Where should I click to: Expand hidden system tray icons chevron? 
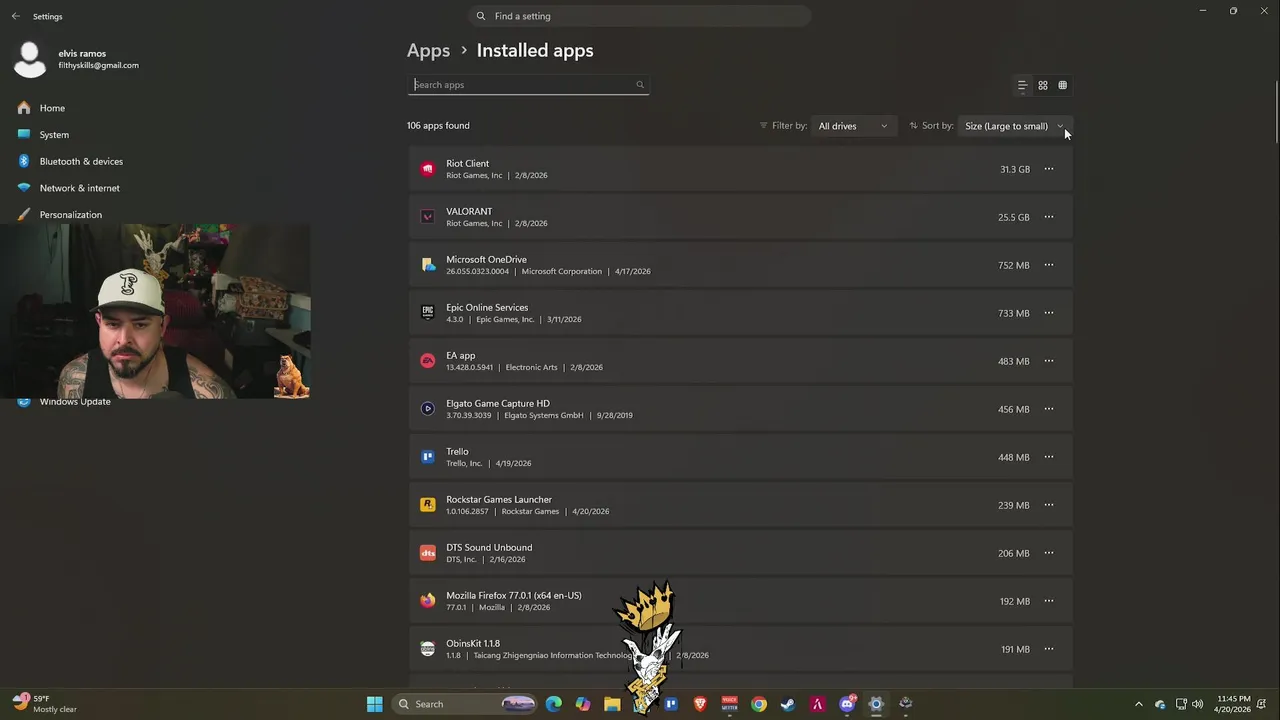tap(1138, 704)
